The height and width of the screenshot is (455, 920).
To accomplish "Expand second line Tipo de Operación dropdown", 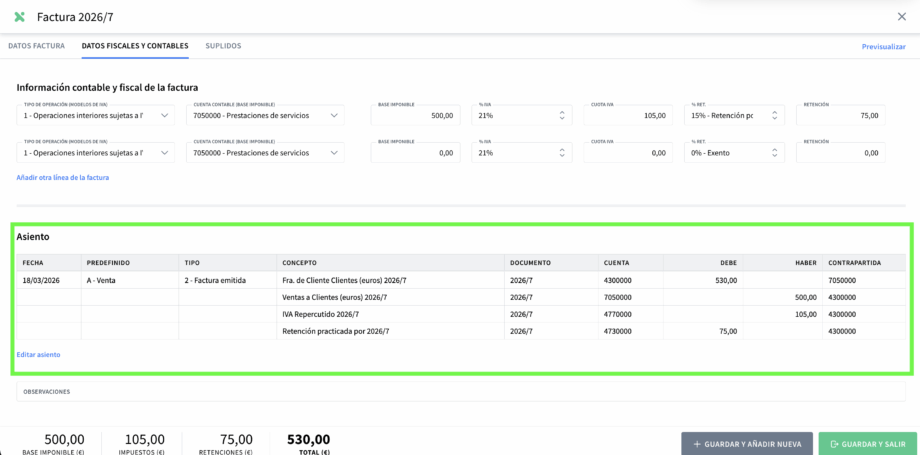I will point(95,153).
